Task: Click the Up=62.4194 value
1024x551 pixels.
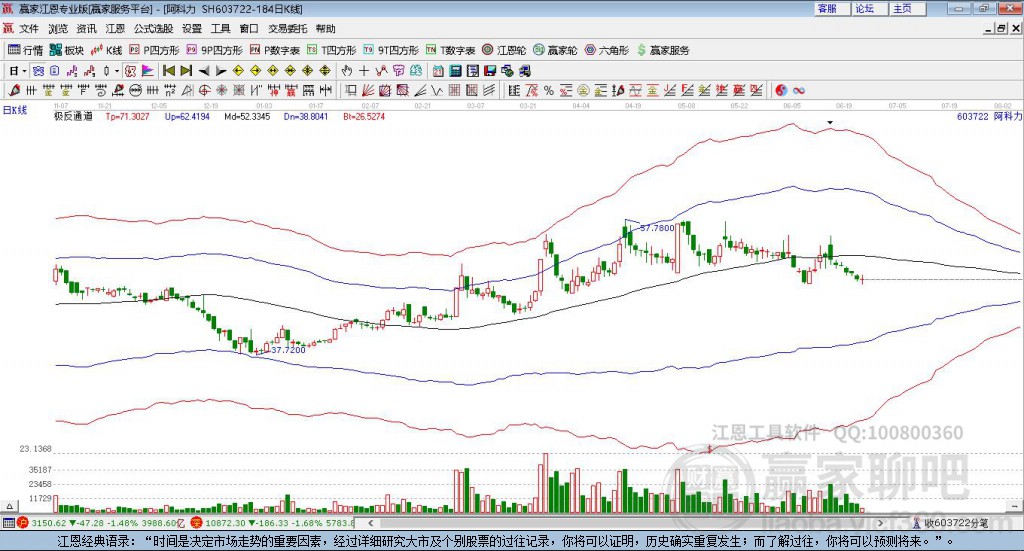Action: tap(187, 116)
